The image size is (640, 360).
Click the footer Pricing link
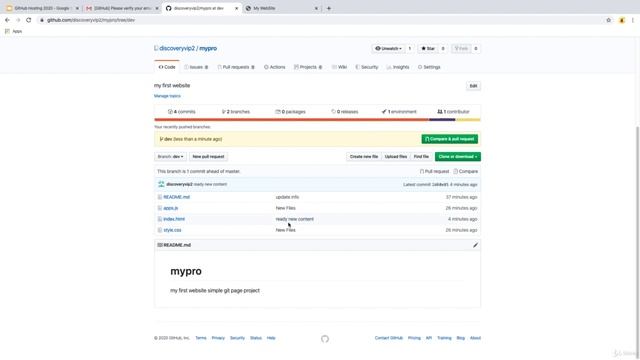tap(414, 338)
